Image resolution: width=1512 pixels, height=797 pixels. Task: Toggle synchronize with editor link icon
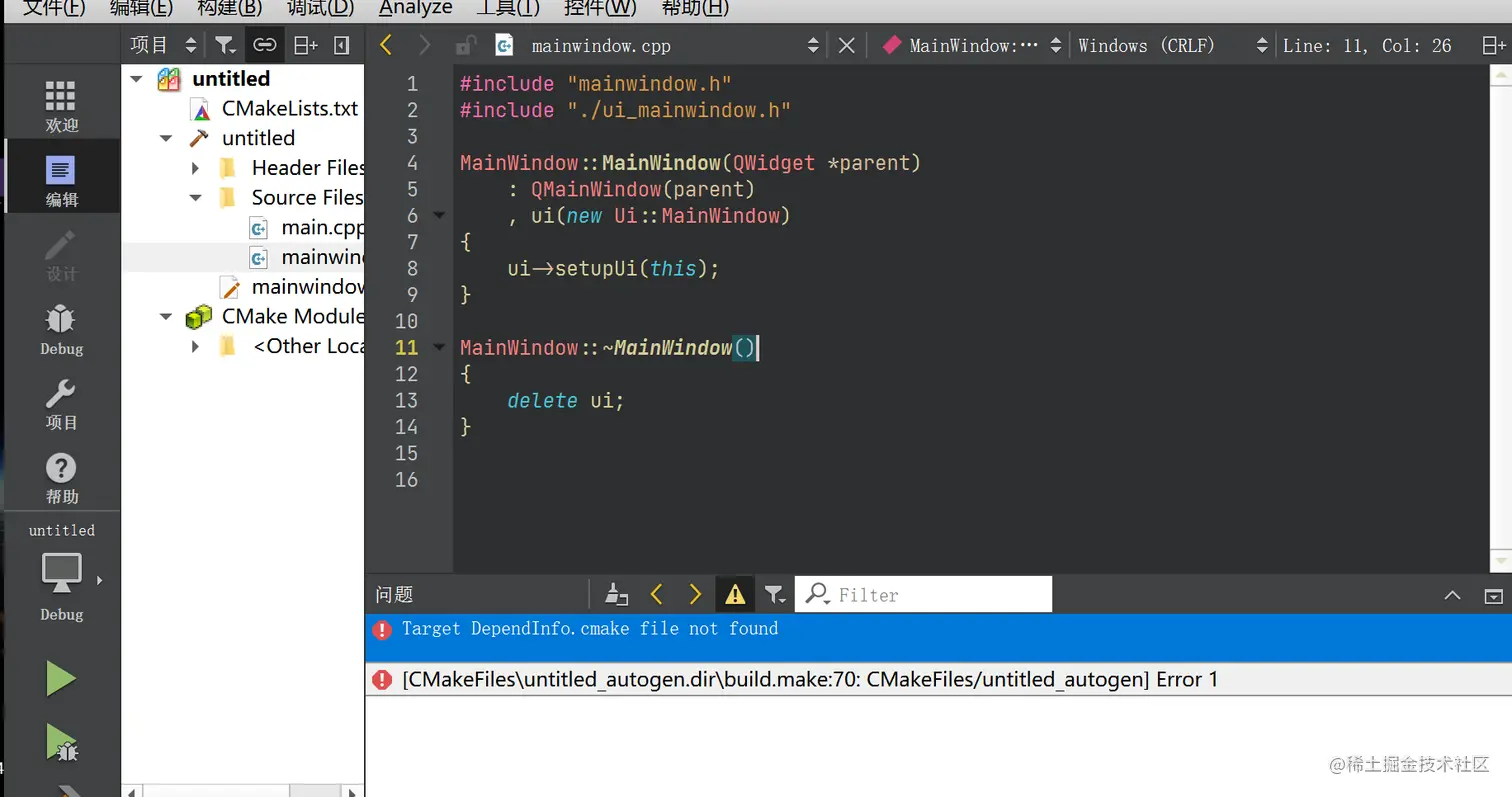(x=264, y=45)
